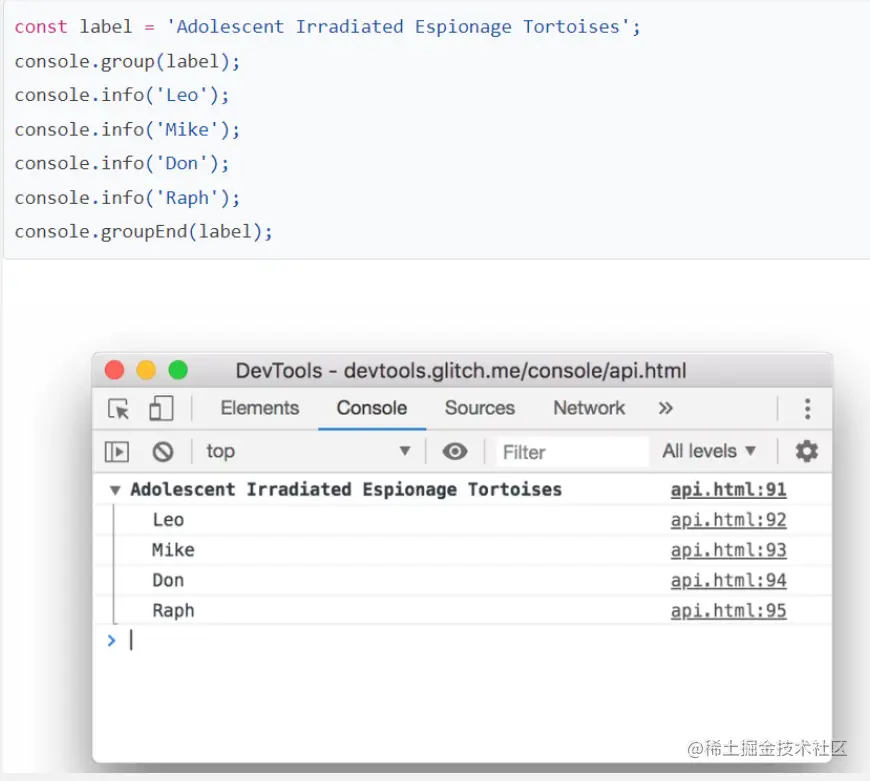Switch to the Sources tab
This screenshot has width=870, height=781.
point(480,408)
